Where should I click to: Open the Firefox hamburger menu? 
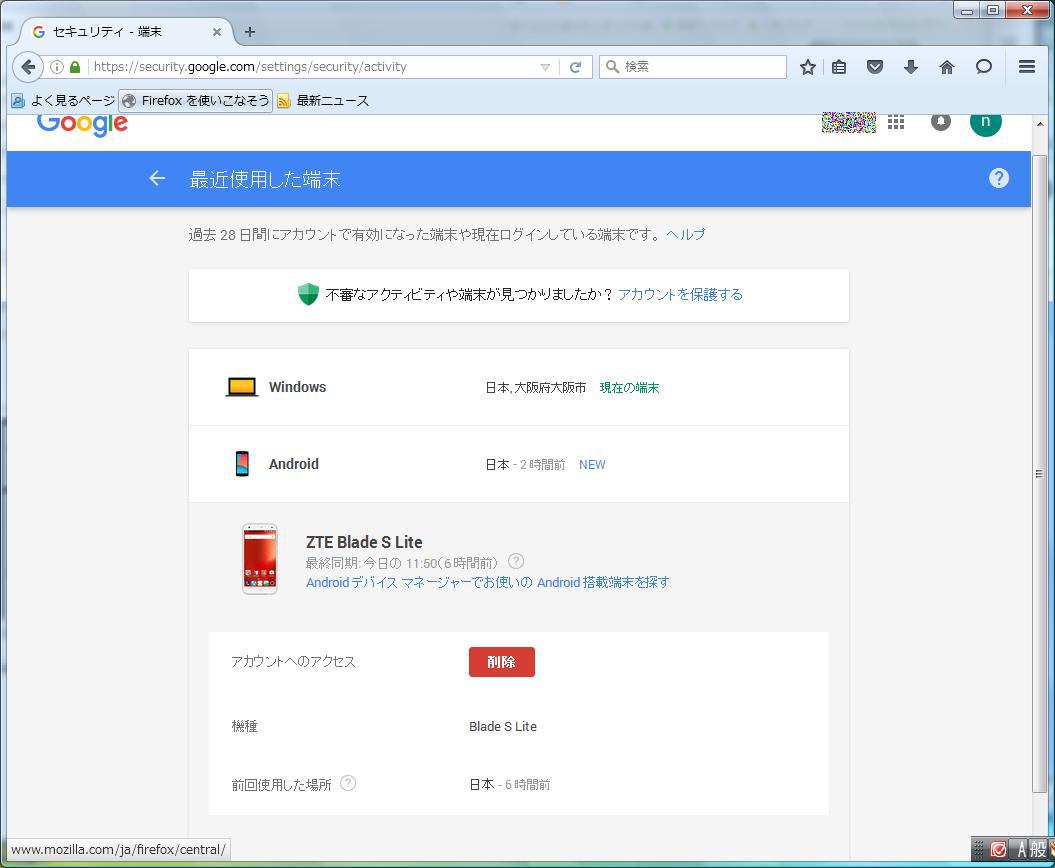1026,67
